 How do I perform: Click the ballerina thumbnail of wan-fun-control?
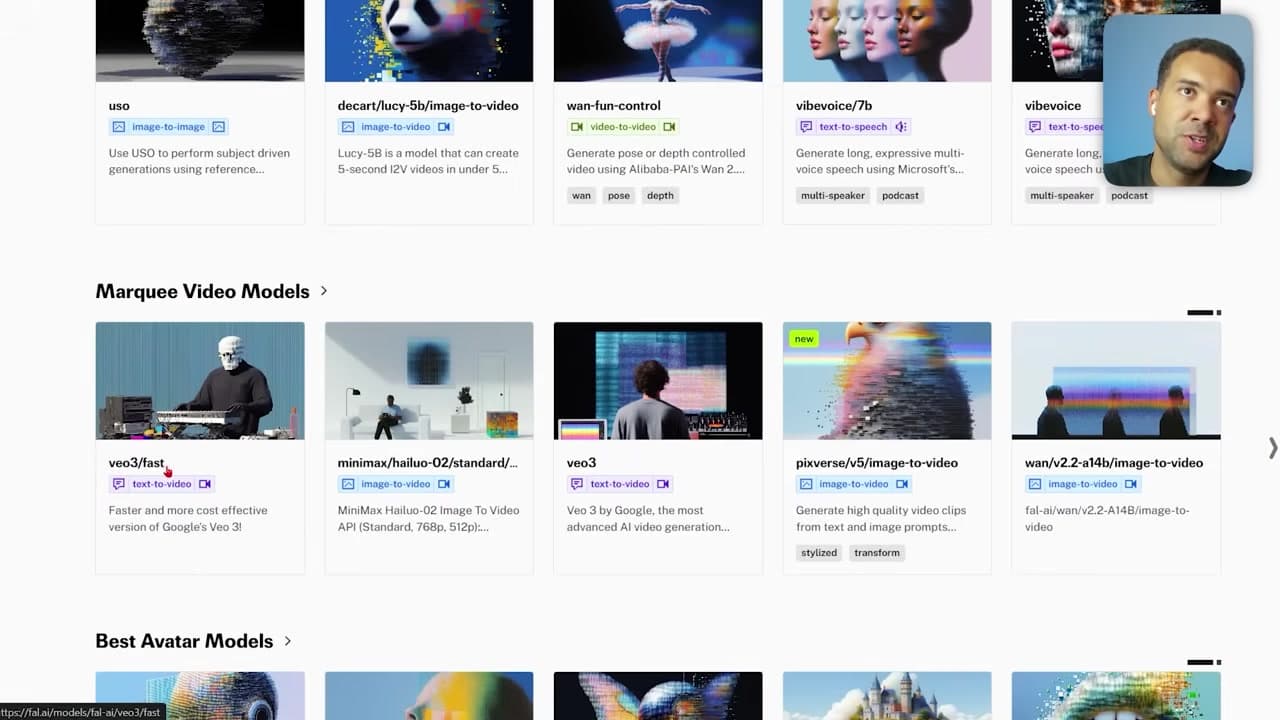[x=658, y=40]
